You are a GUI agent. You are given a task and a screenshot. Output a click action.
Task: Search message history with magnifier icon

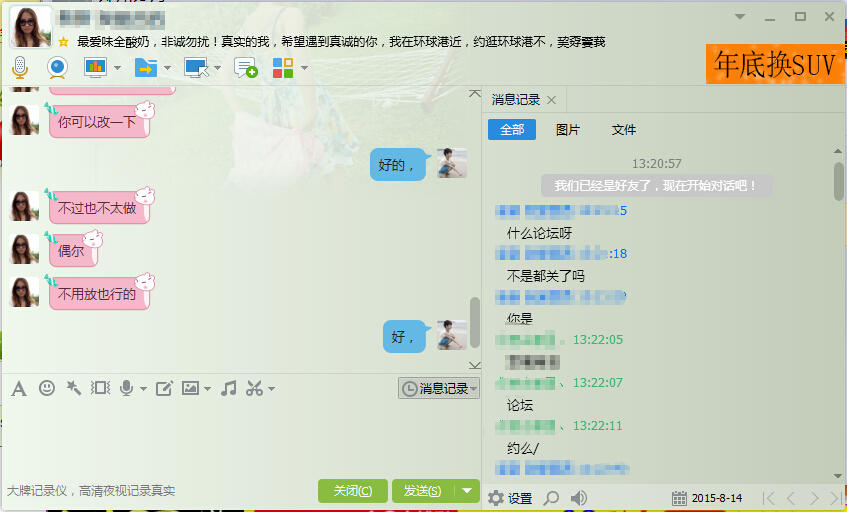(x=551, y=497)
